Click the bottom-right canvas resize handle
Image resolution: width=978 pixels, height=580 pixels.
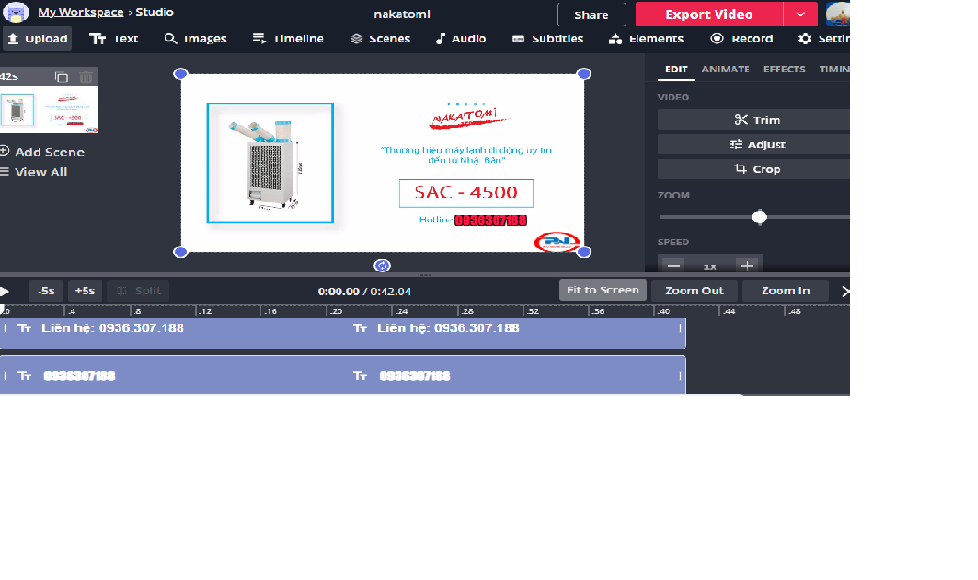tap(584, 252)
